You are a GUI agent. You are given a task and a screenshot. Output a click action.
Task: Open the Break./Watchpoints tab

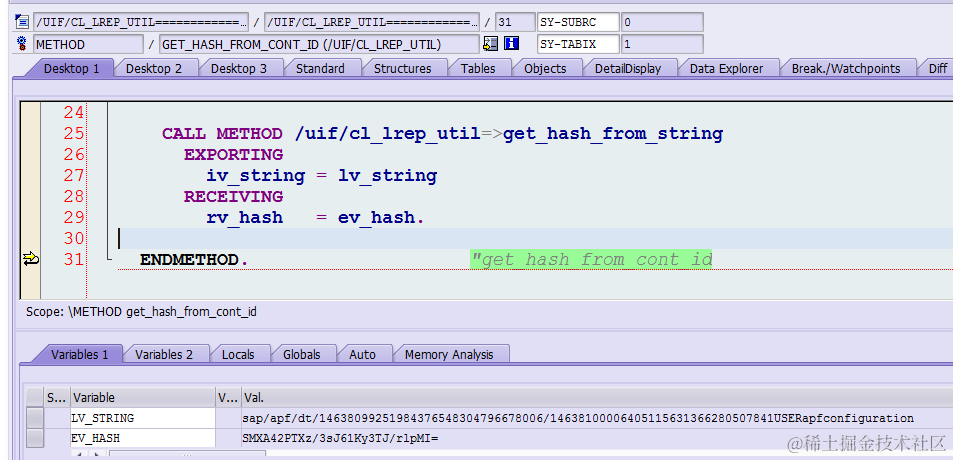845,69
